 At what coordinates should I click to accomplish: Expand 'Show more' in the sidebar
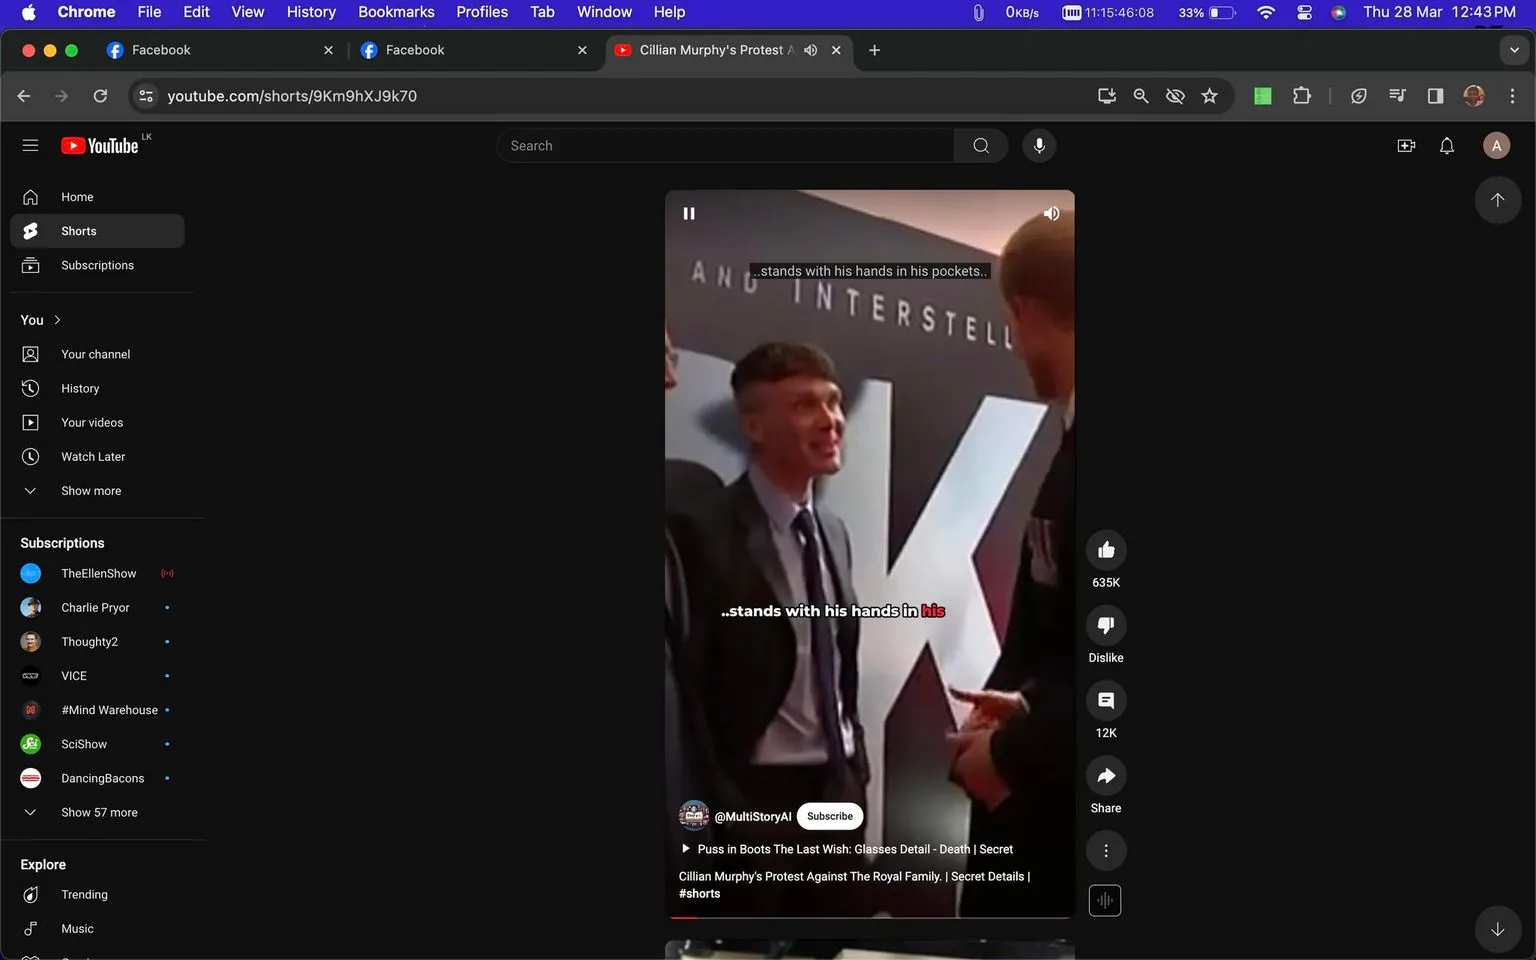90,490
